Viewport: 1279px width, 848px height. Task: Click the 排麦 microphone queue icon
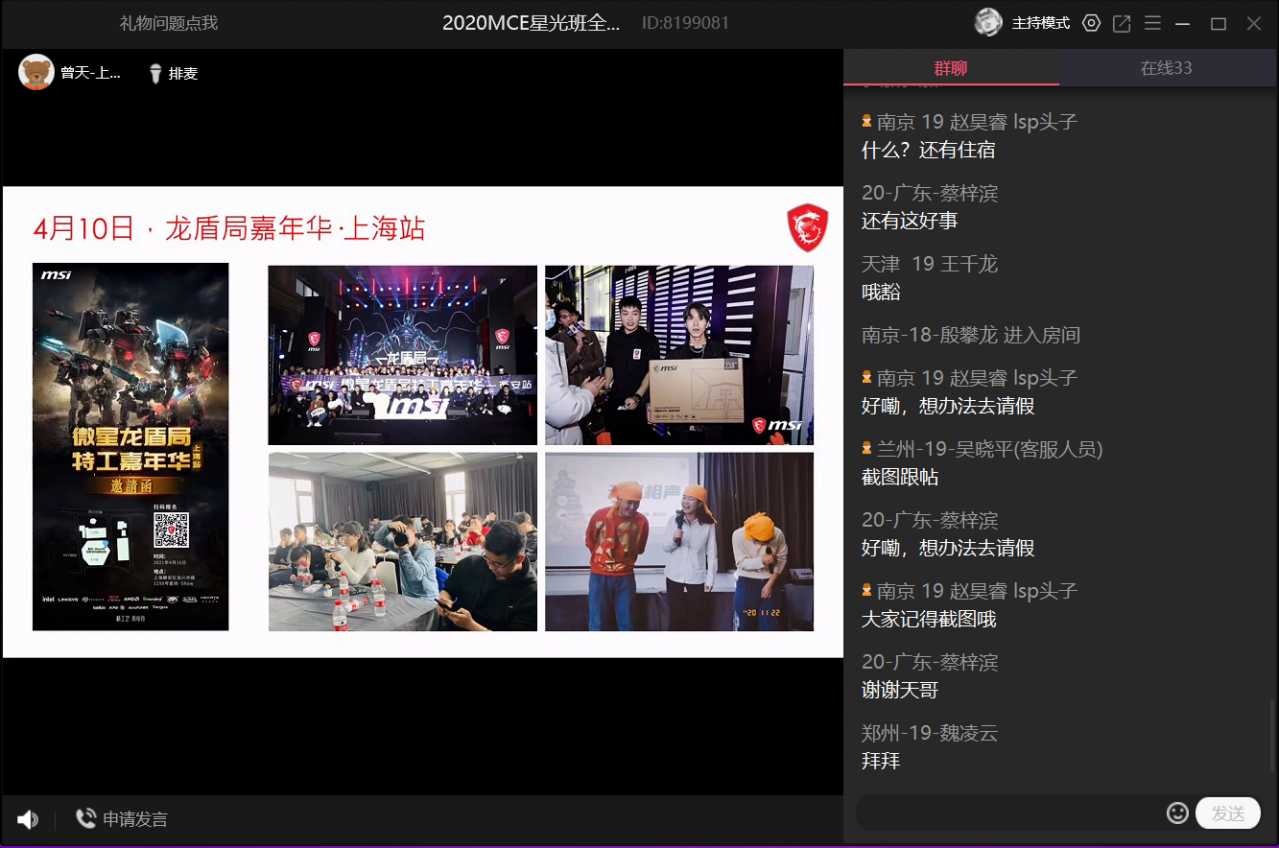click(156, 73)
